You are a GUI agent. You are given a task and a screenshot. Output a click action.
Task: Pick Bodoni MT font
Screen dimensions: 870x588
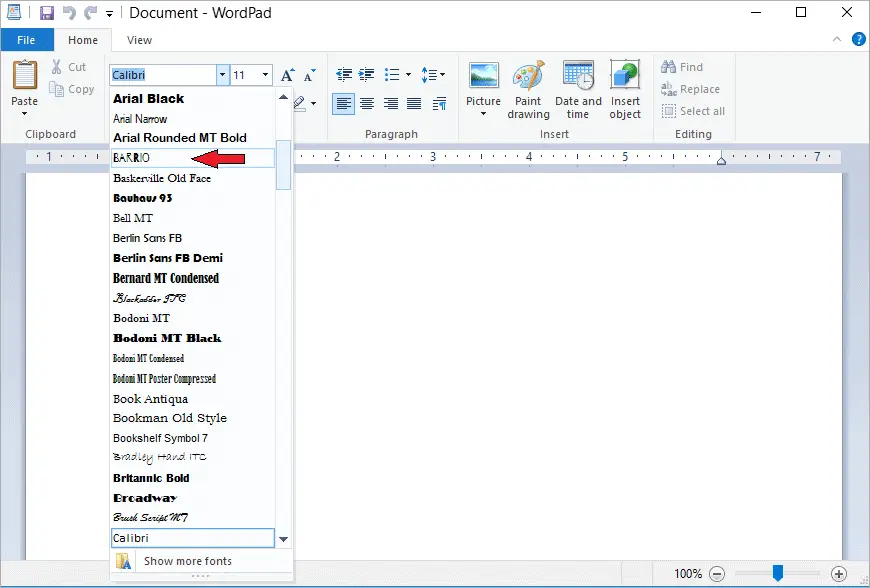point(192,318)
